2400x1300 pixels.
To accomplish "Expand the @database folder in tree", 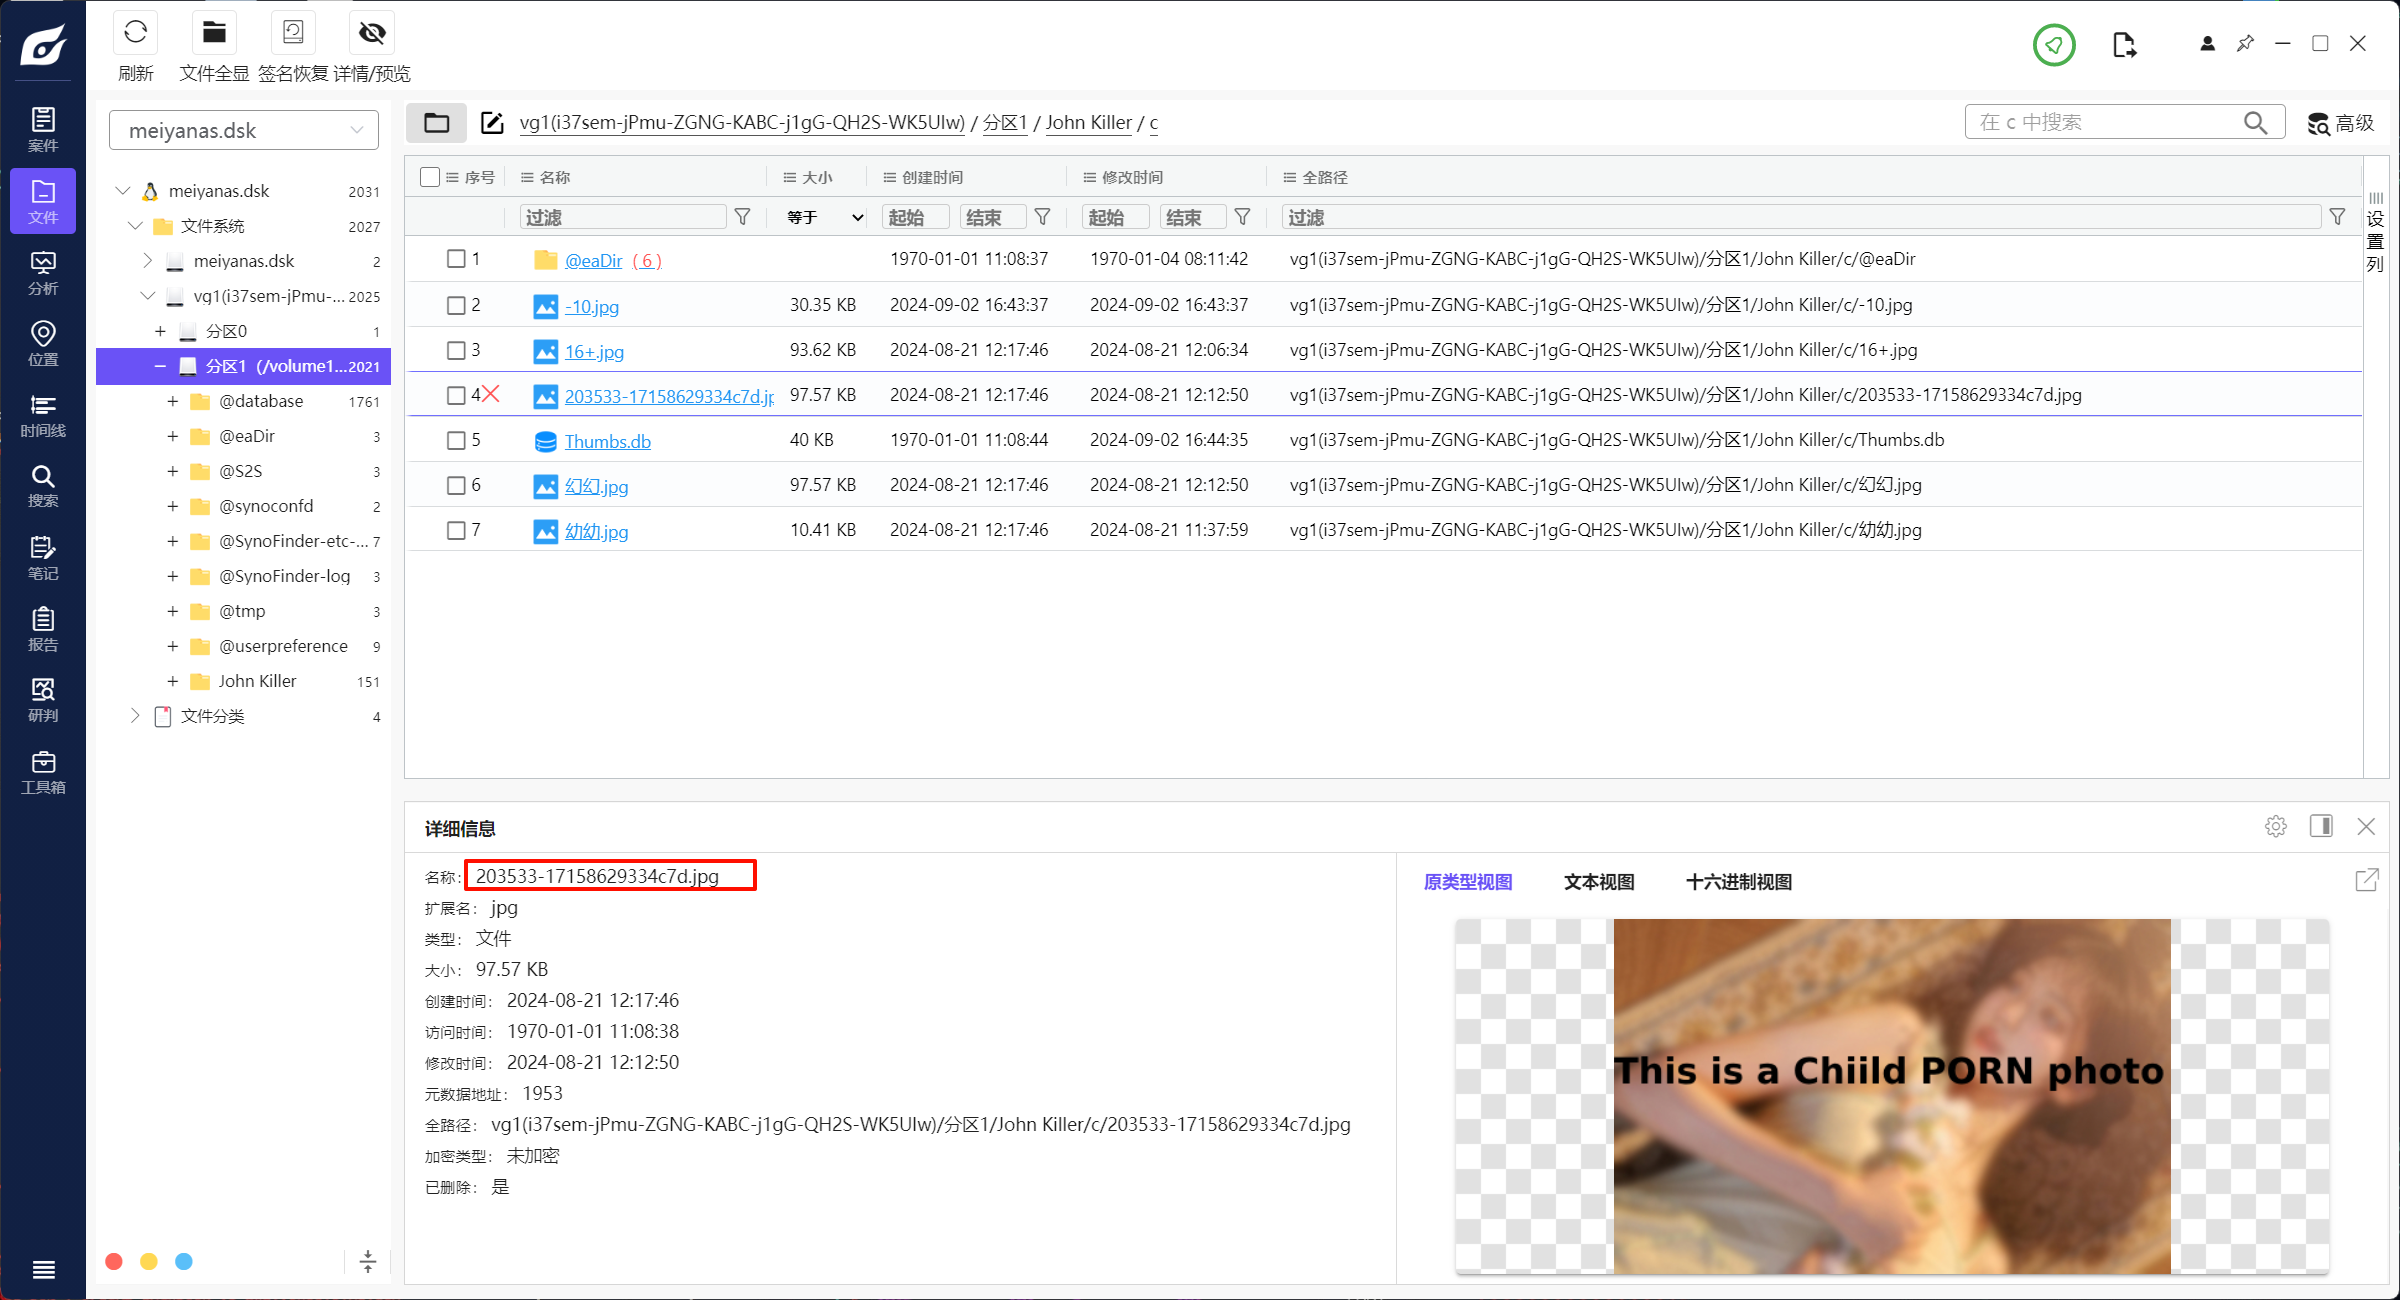I will (173, 401).
